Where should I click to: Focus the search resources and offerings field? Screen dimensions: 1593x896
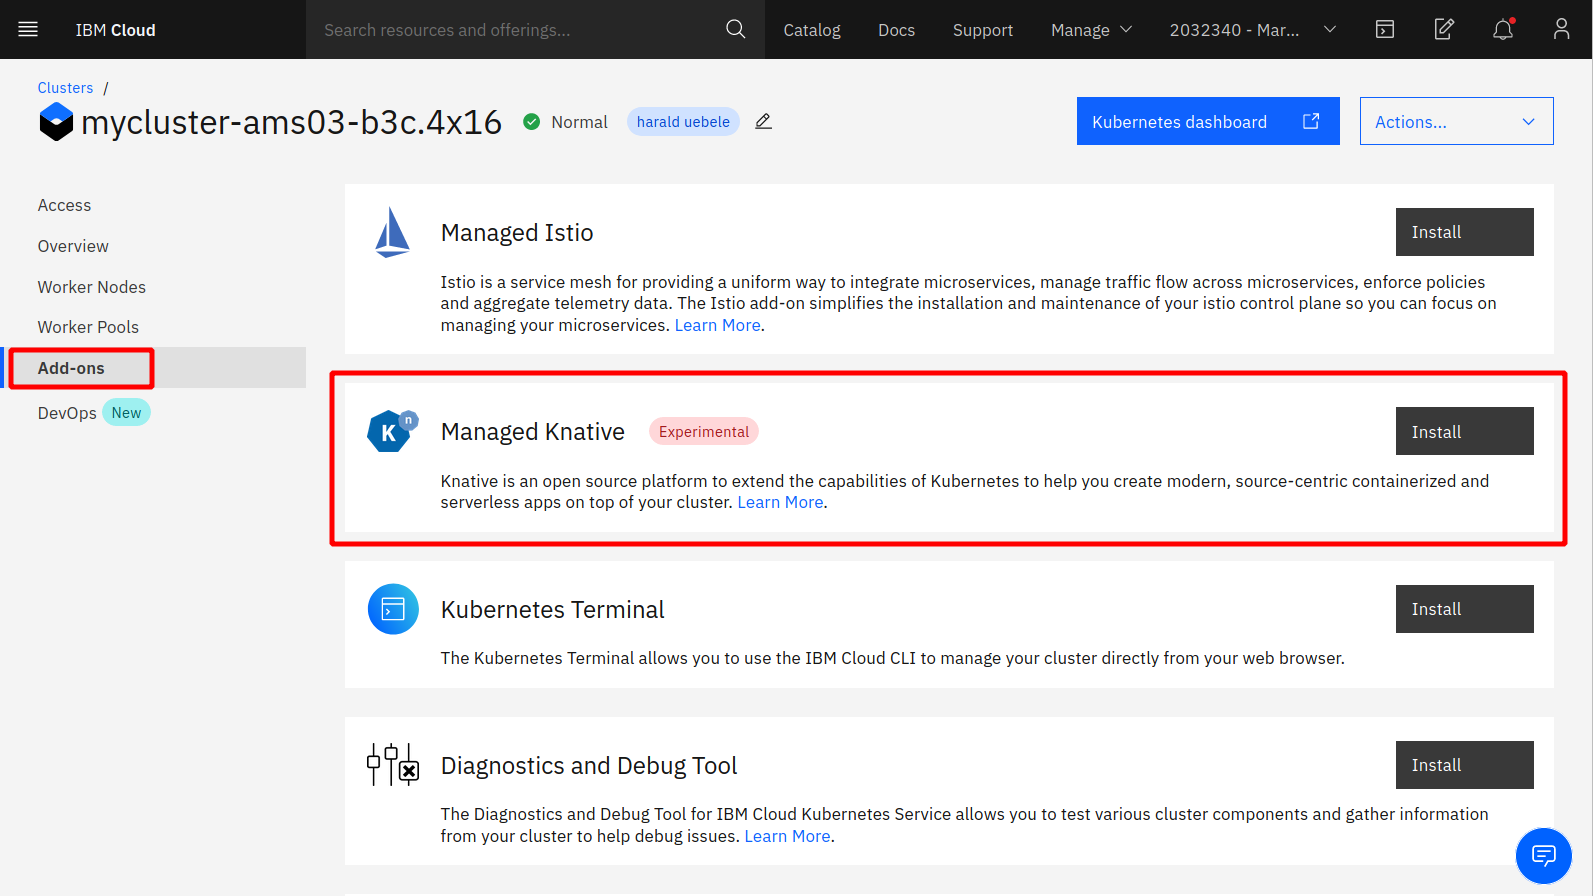(515, 30)
